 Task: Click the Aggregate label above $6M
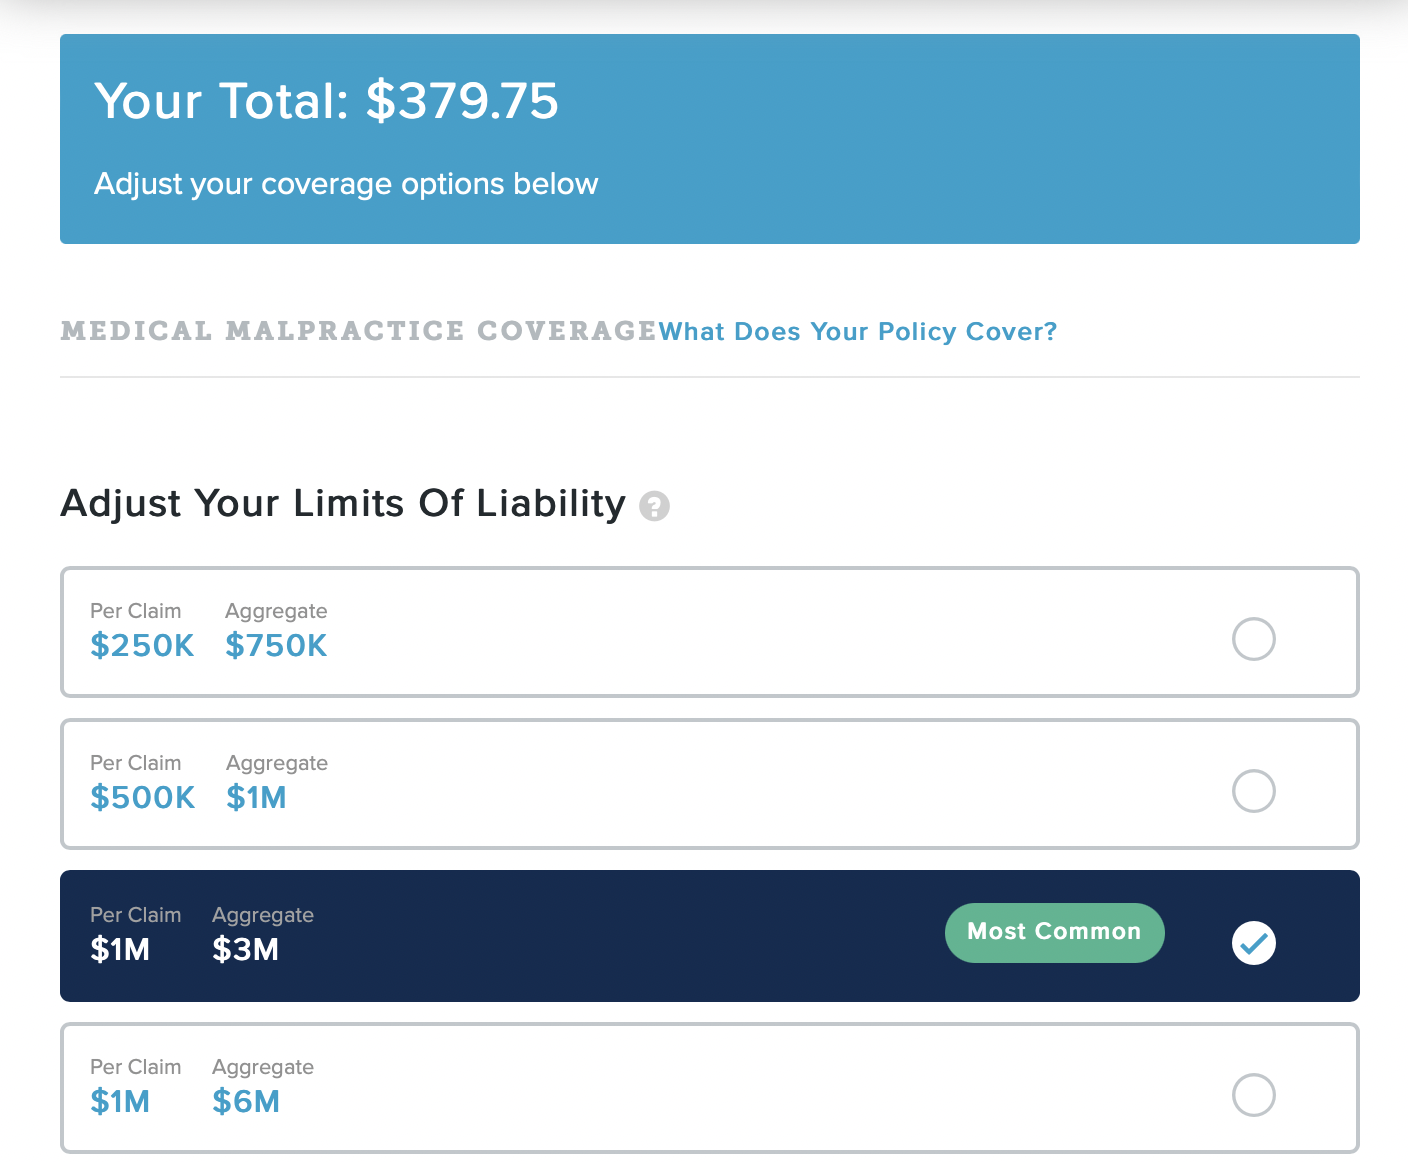click(x=263, y=1067)
